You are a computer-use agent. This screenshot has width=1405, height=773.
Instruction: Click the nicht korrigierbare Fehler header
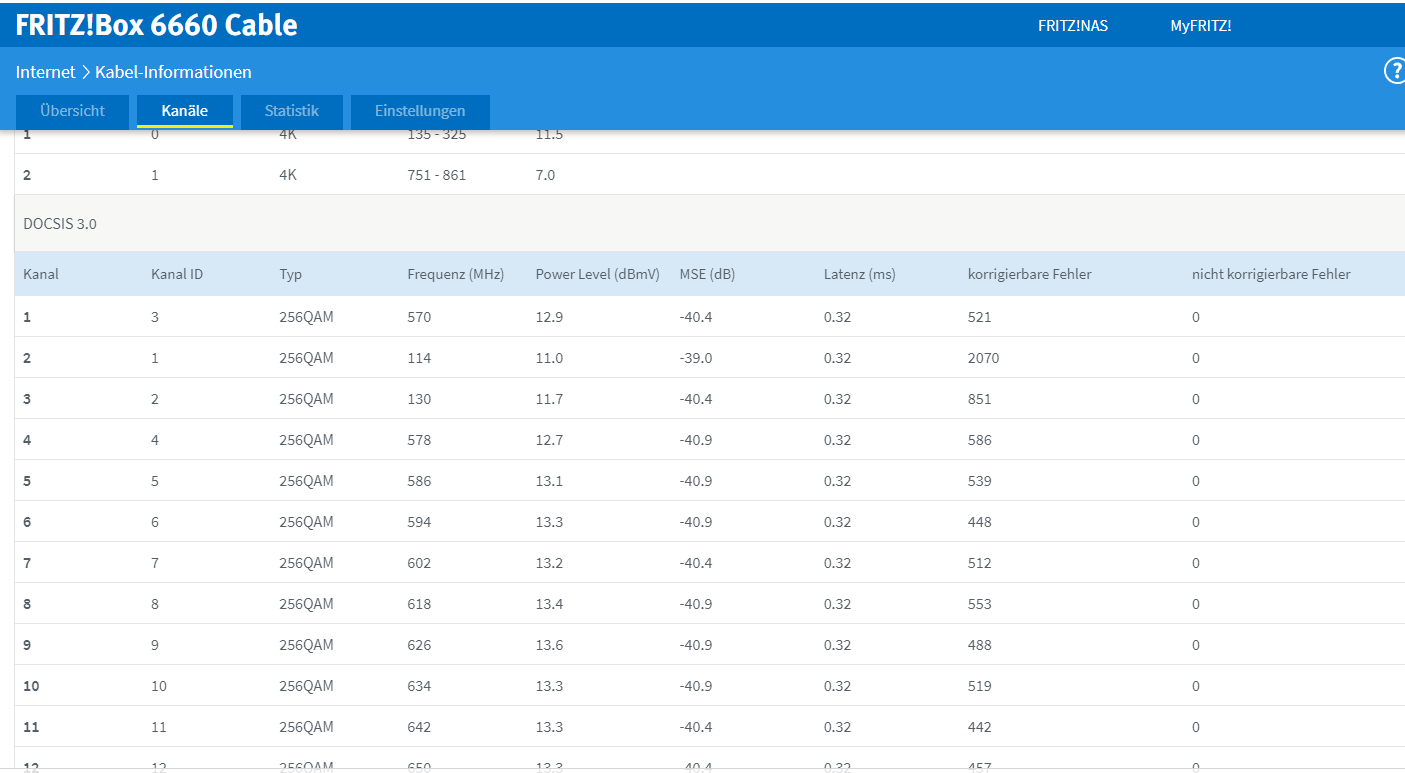(x=1271, y=274)
